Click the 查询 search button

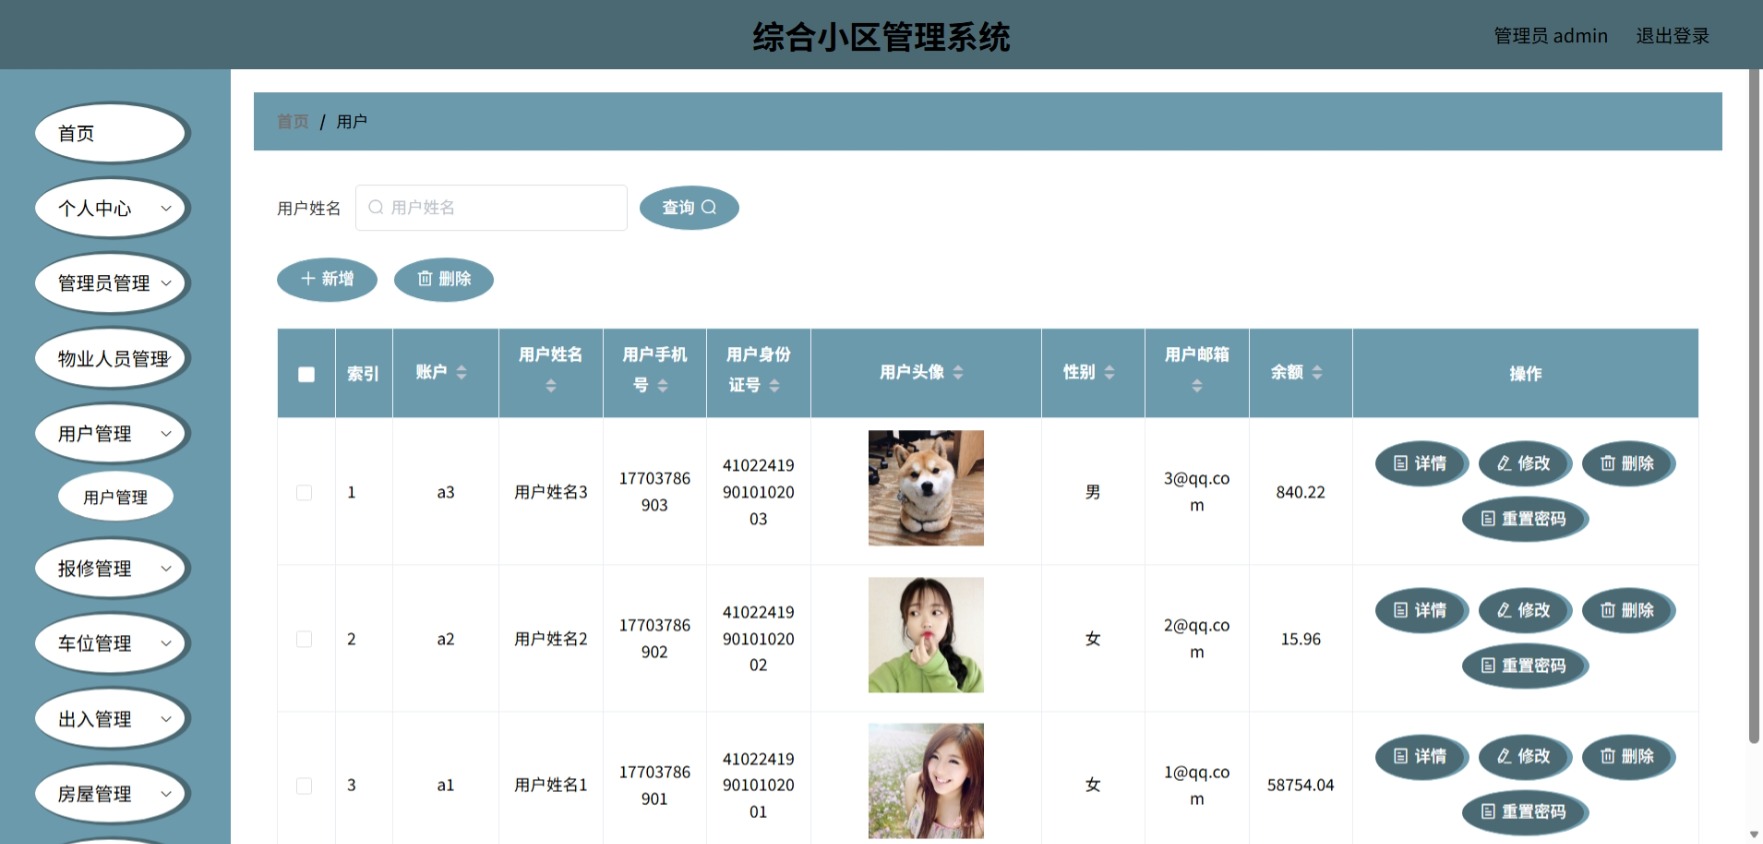click(x=689, y=207)
